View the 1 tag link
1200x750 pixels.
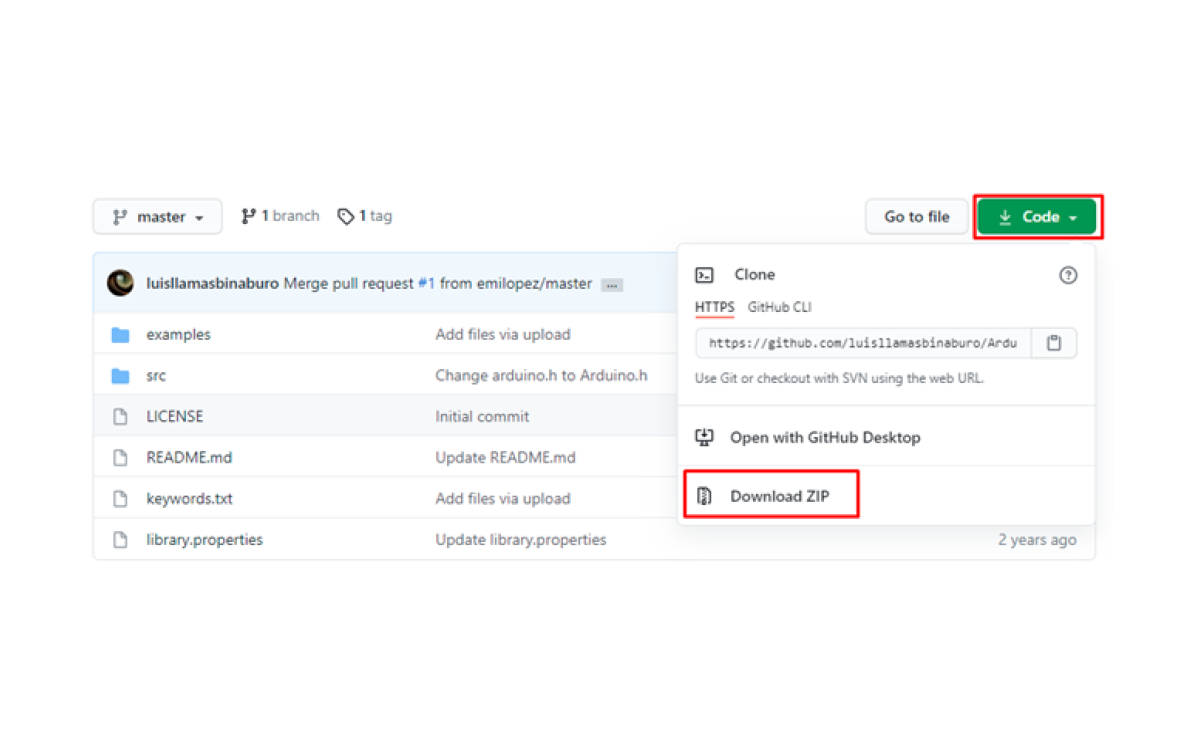[x=365, y=216]
